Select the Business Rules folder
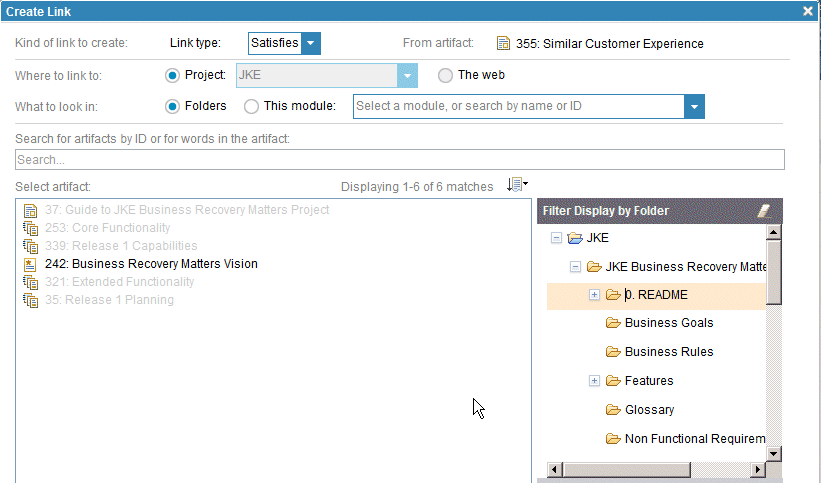Image resolution: width=821 pixels, height=483 pixels. point(669,352)
